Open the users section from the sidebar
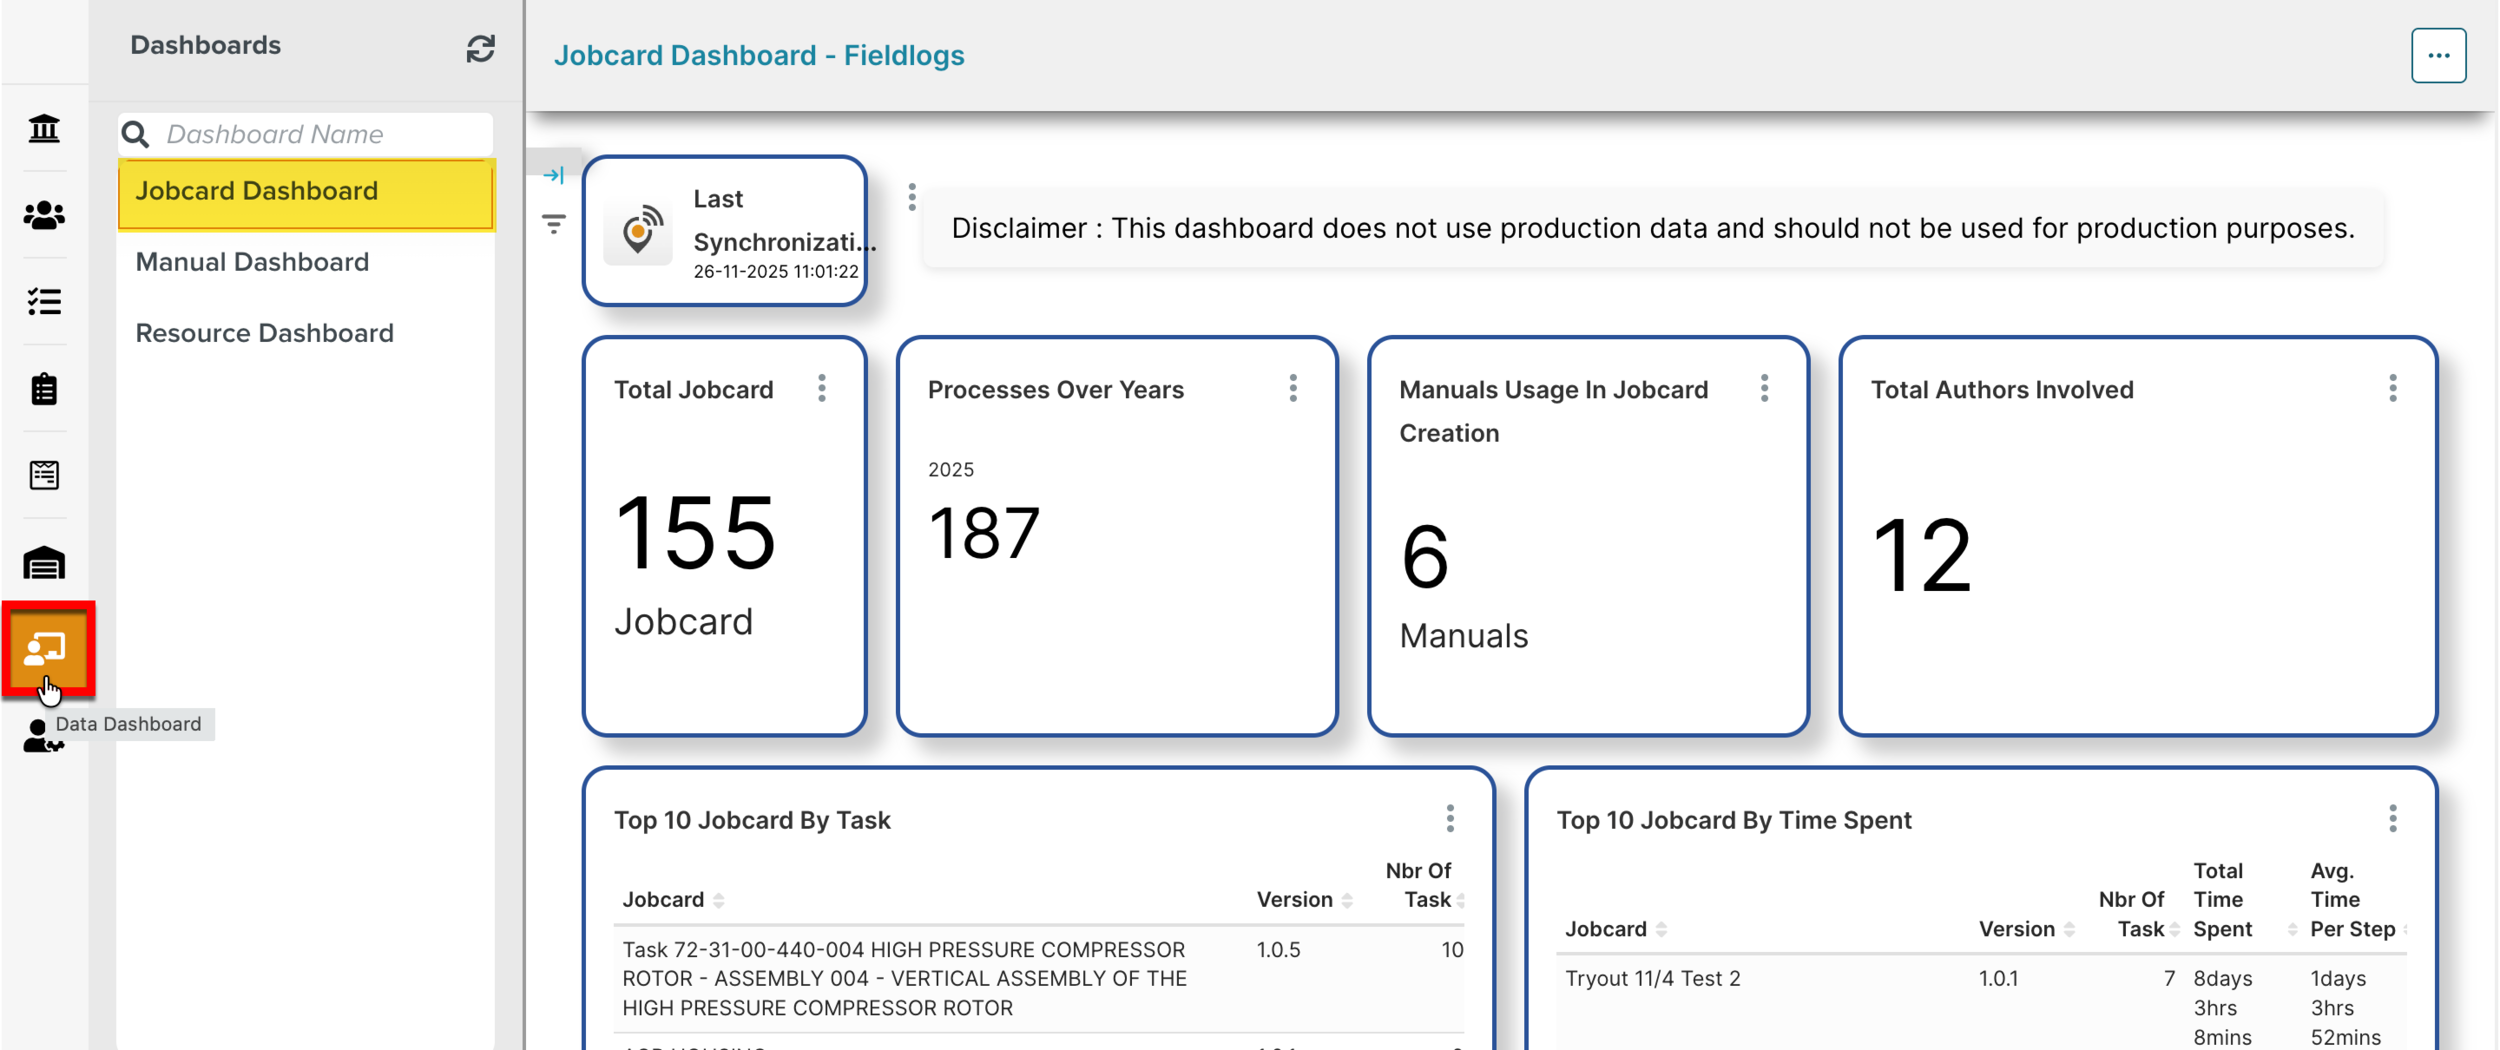Screen dimensions: 2500x1050 [x=43, y=215]
